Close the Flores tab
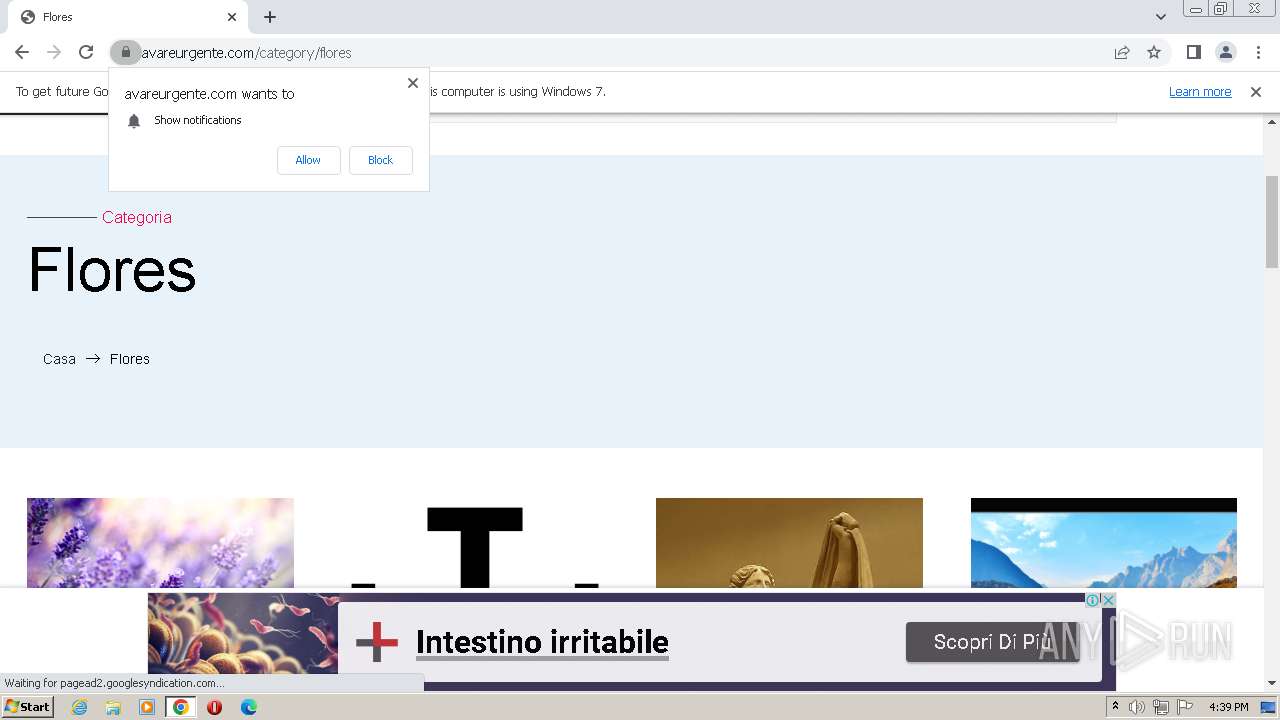The height and width of the screenshot is (720, 1280). coord(232,17)
